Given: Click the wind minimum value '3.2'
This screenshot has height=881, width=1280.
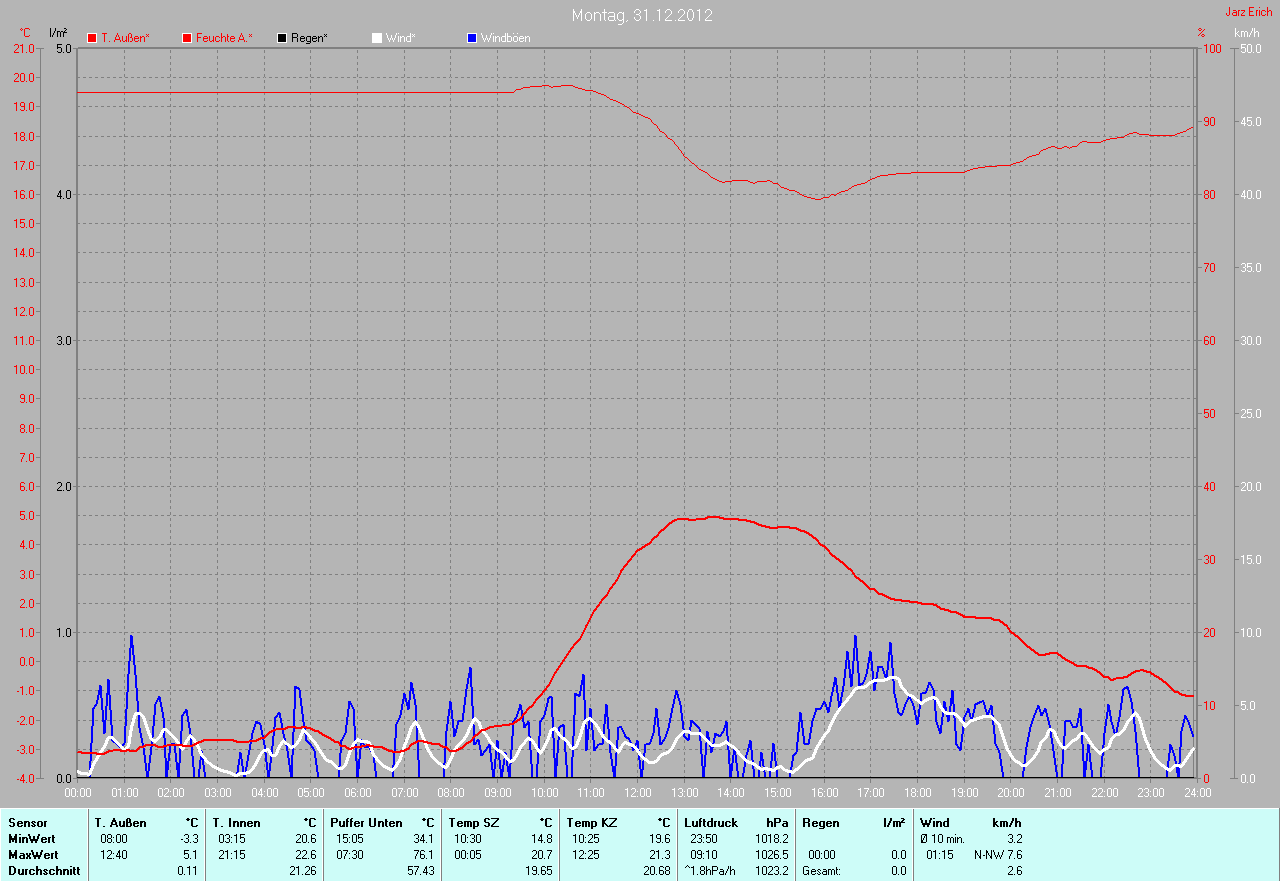Looking at the screenshot, I should point(1014,839).
